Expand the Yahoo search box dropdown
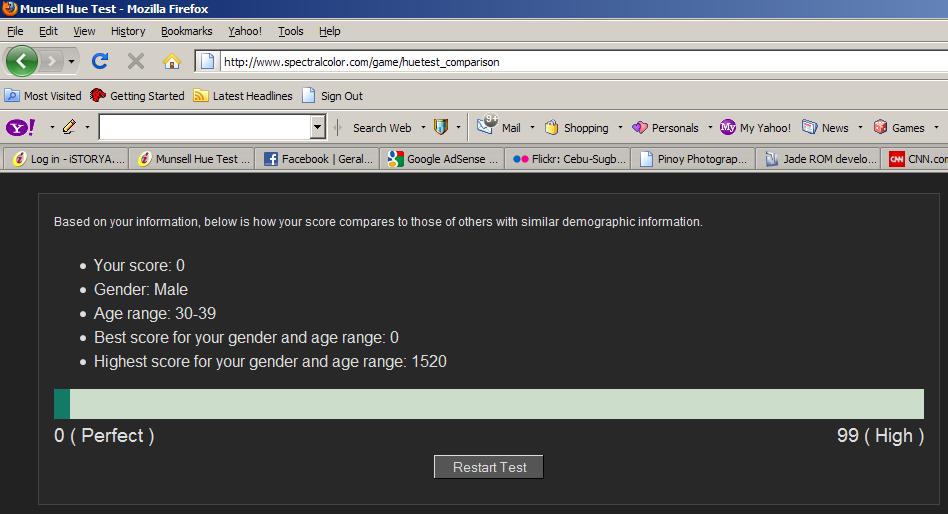The width and height of the screenshot is (948, 514). click(x=318, y=127)
